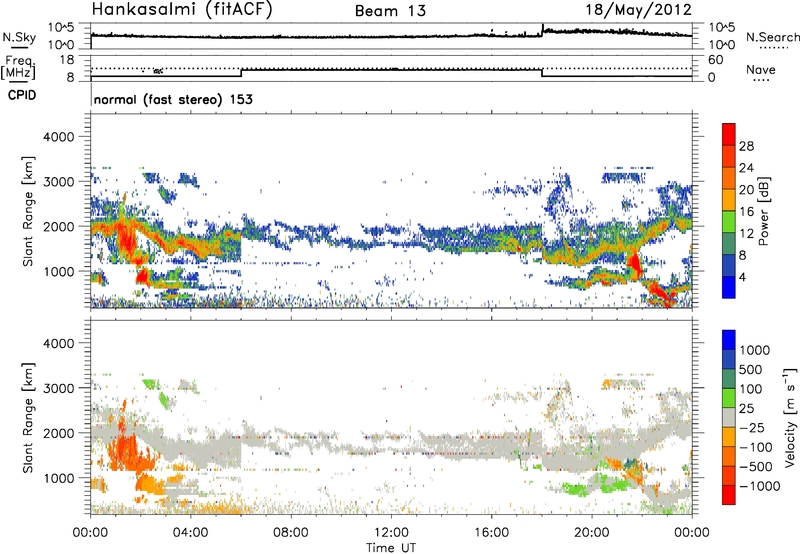Click the "N.Sky" legend label
800x554 pixels.
[19, 37]
